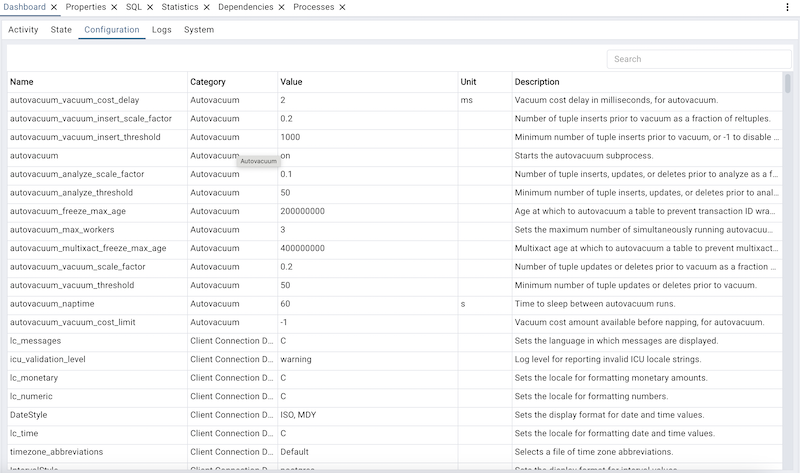The height and width of the screenshot is (473, 800).
Task: Close the SQL tab
Action: click(150, 7)
